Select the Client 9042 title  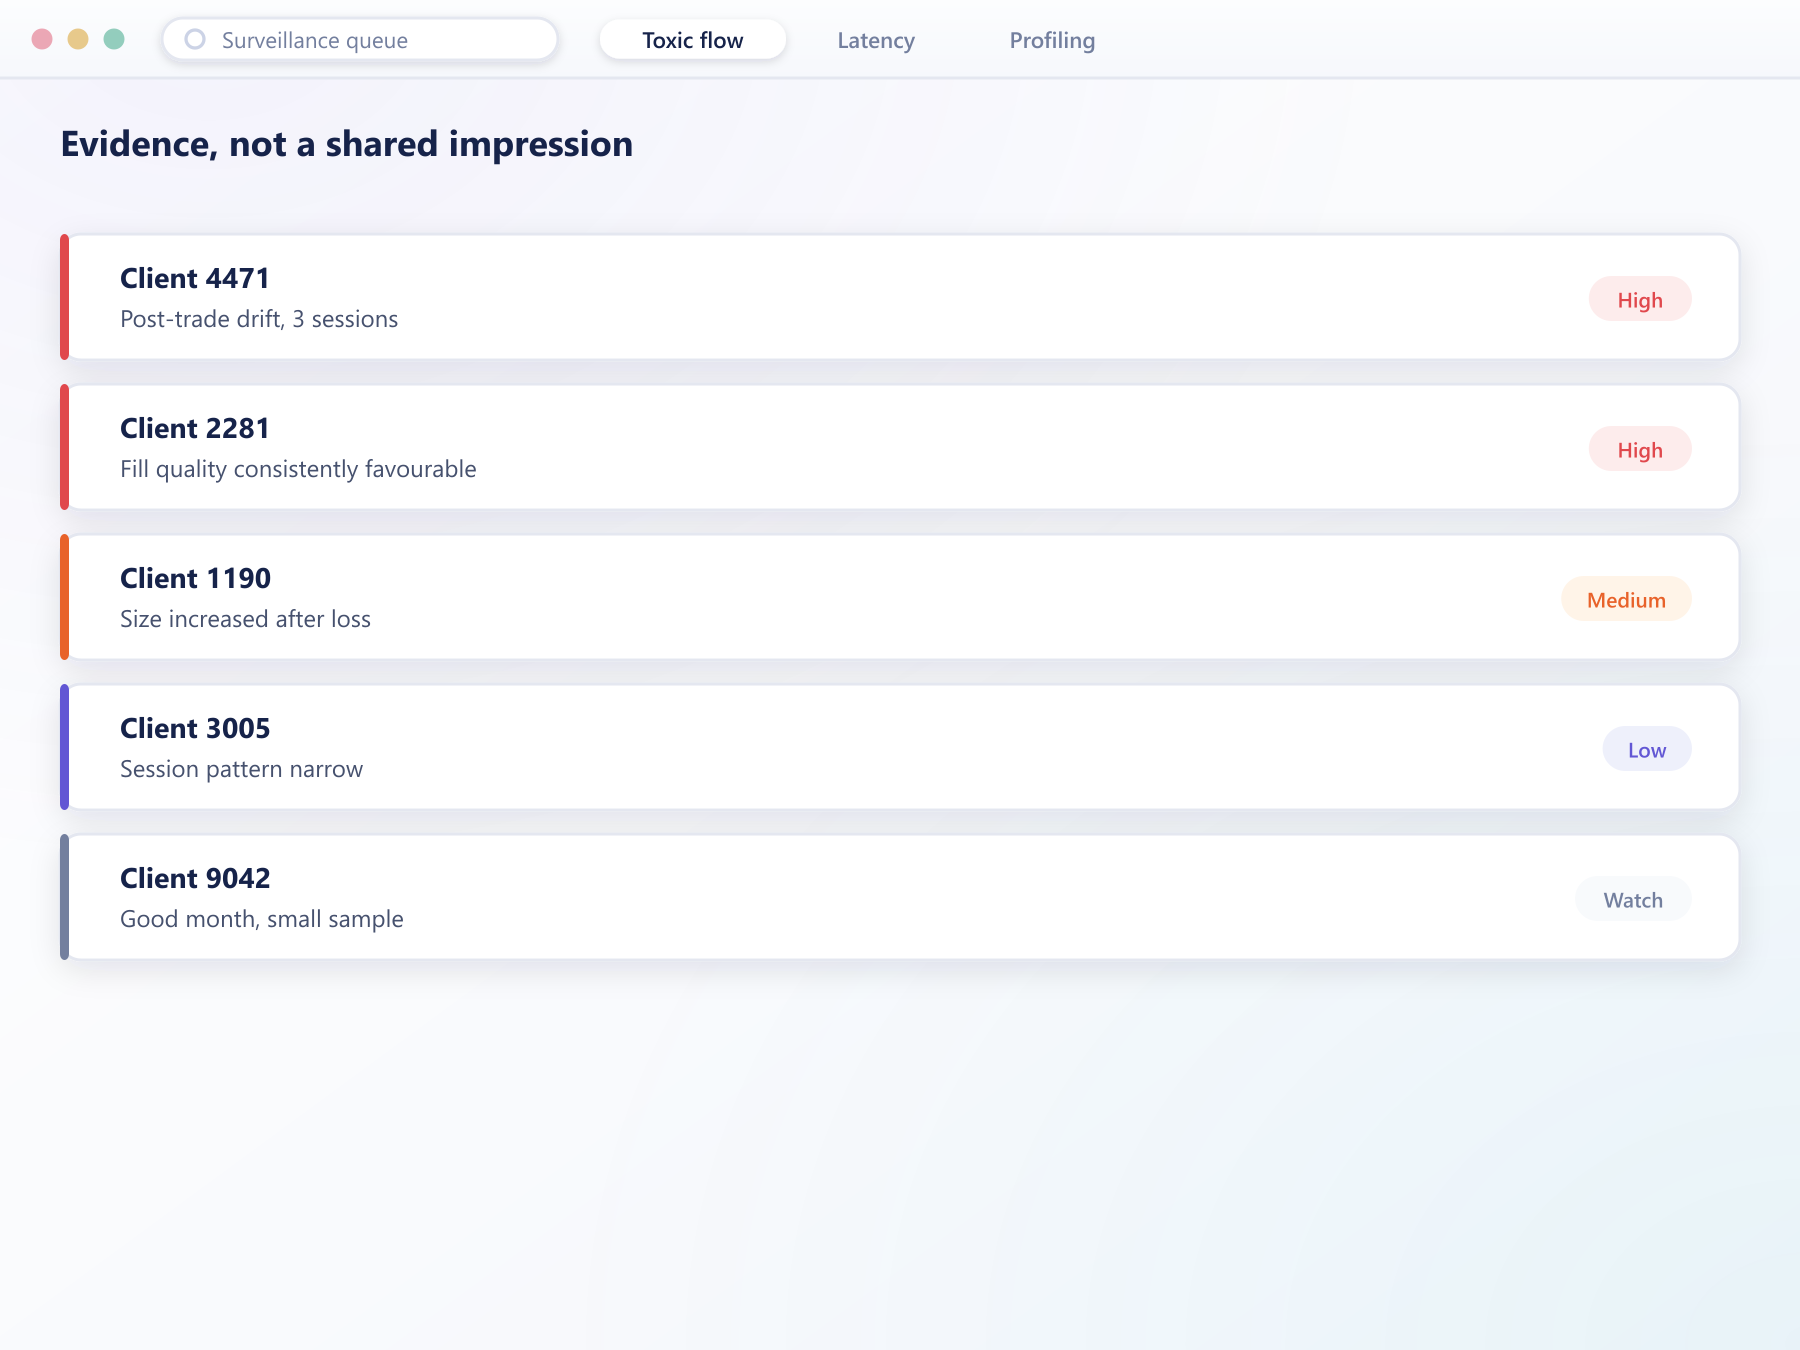coord(195,878)
